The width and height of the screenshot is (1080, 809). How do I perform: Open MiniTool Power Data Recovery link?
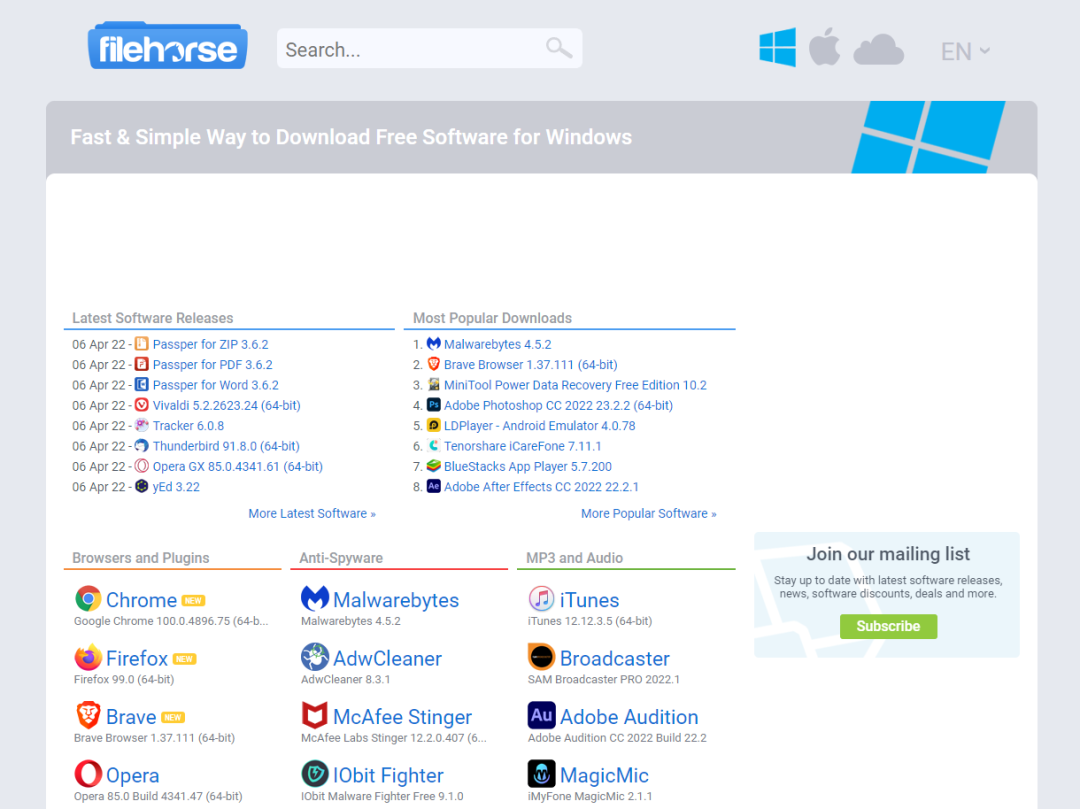click(575, 385)
